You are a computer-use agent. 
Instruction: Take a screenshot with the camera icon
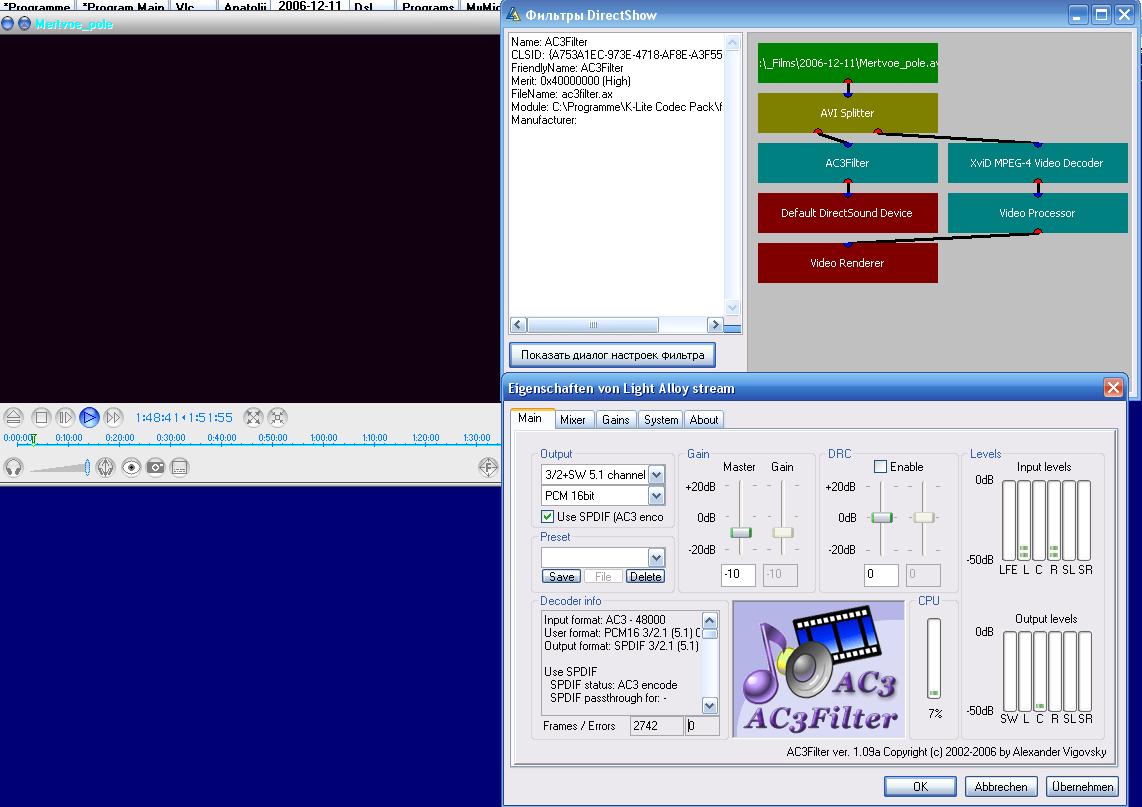(x=155, y=467)
